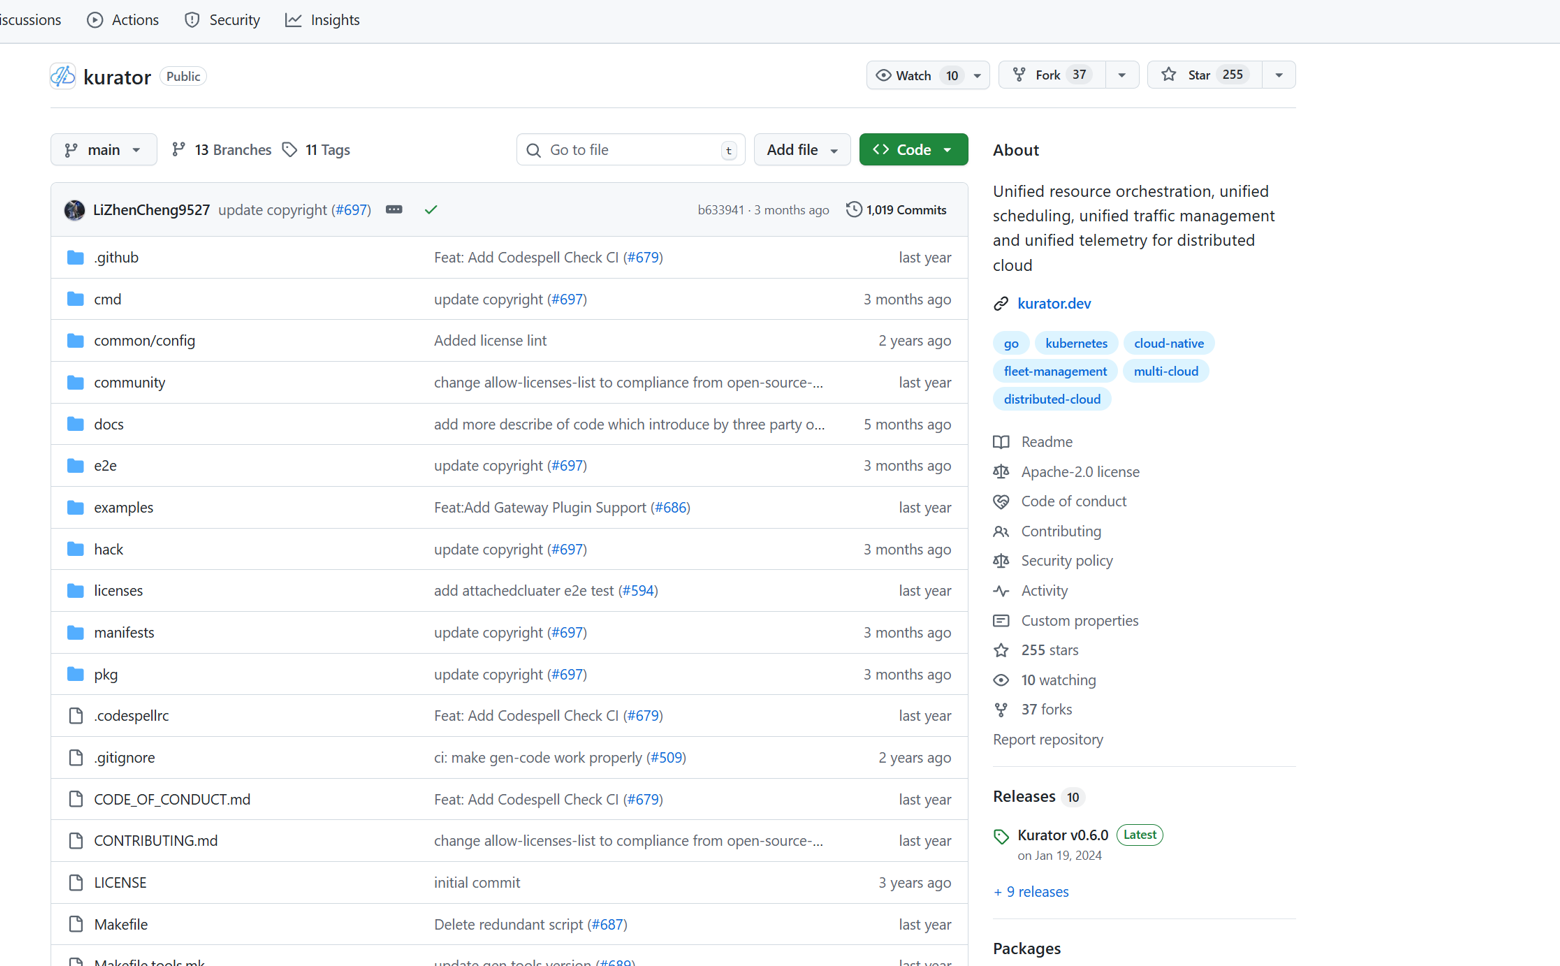Star the kurator repository
Screen dimensions: 1560x966
pyautogui.click(x=1205, y=75)
